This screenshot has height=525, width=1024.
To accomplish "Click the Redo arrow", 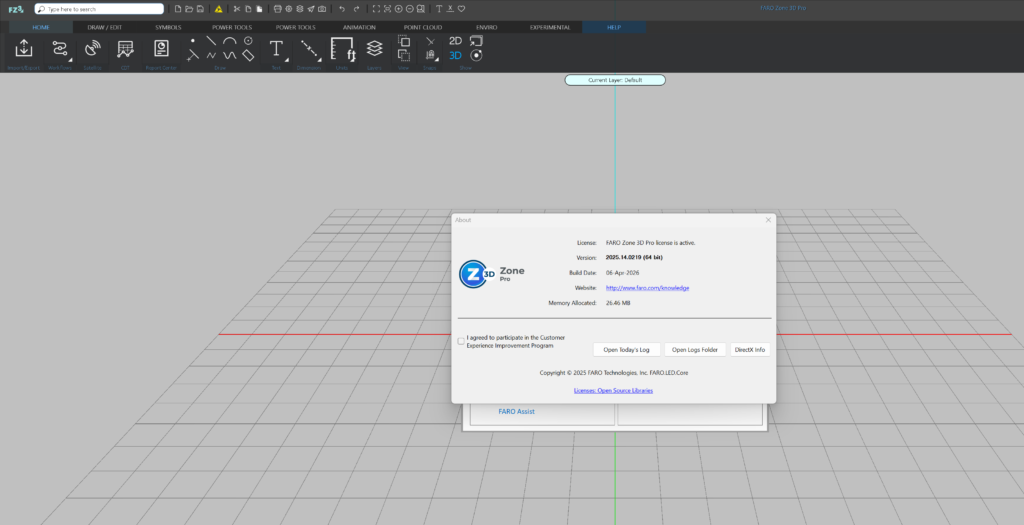I will [x=357, y=9].
